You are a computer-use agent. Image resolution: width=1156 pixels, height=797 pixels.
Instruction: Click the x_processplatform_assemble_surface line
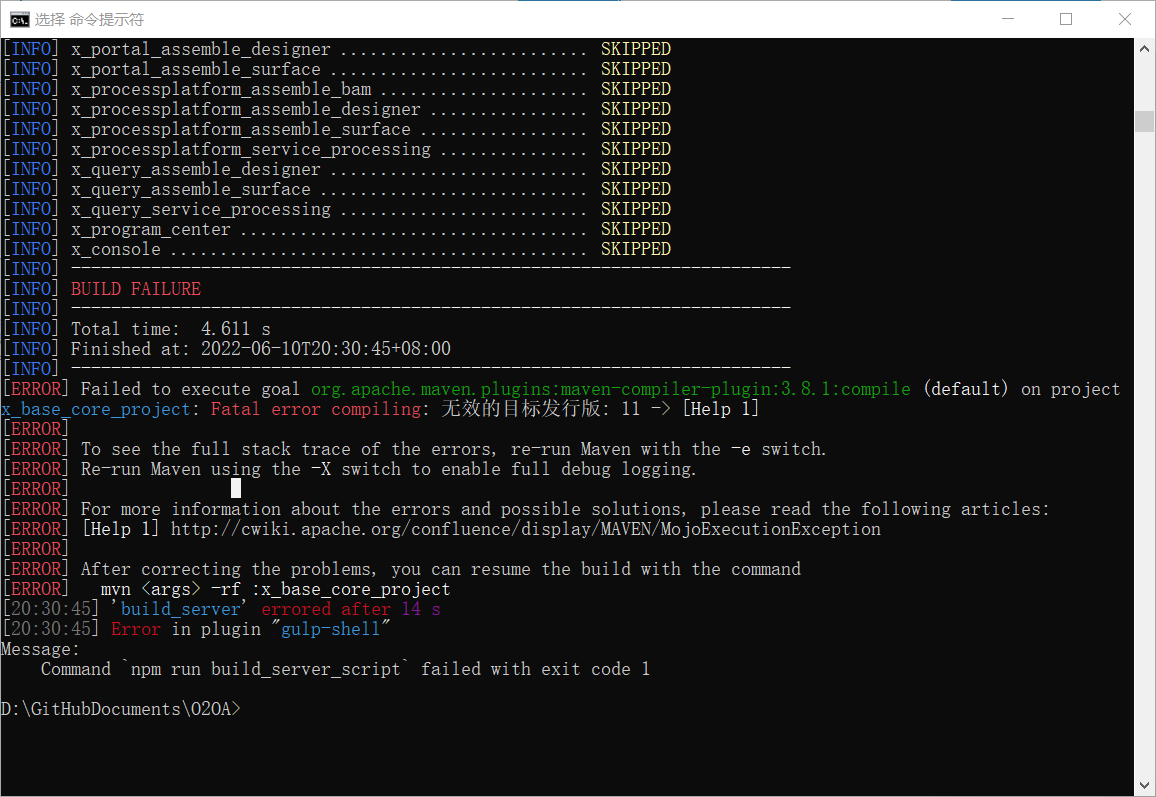(337, 129)
